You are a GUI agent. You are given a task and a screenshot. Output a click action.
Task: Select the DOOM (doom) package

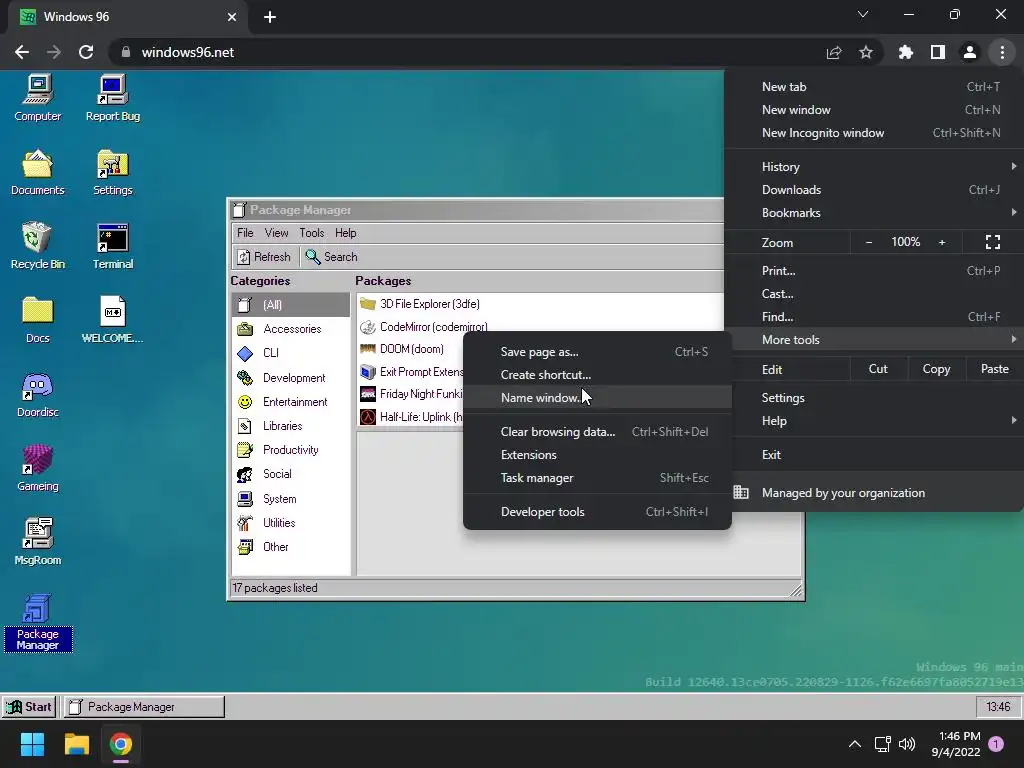[410, 349]
